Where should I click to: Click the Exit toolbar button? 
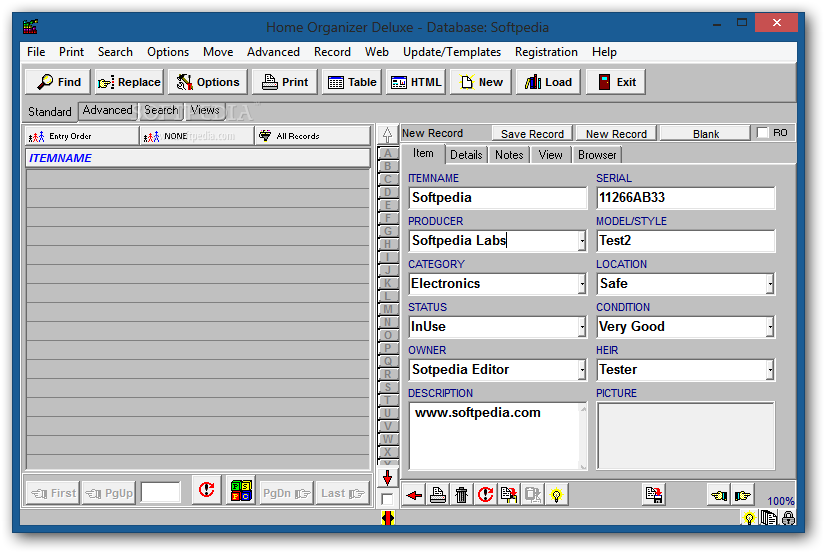[616, 82]
